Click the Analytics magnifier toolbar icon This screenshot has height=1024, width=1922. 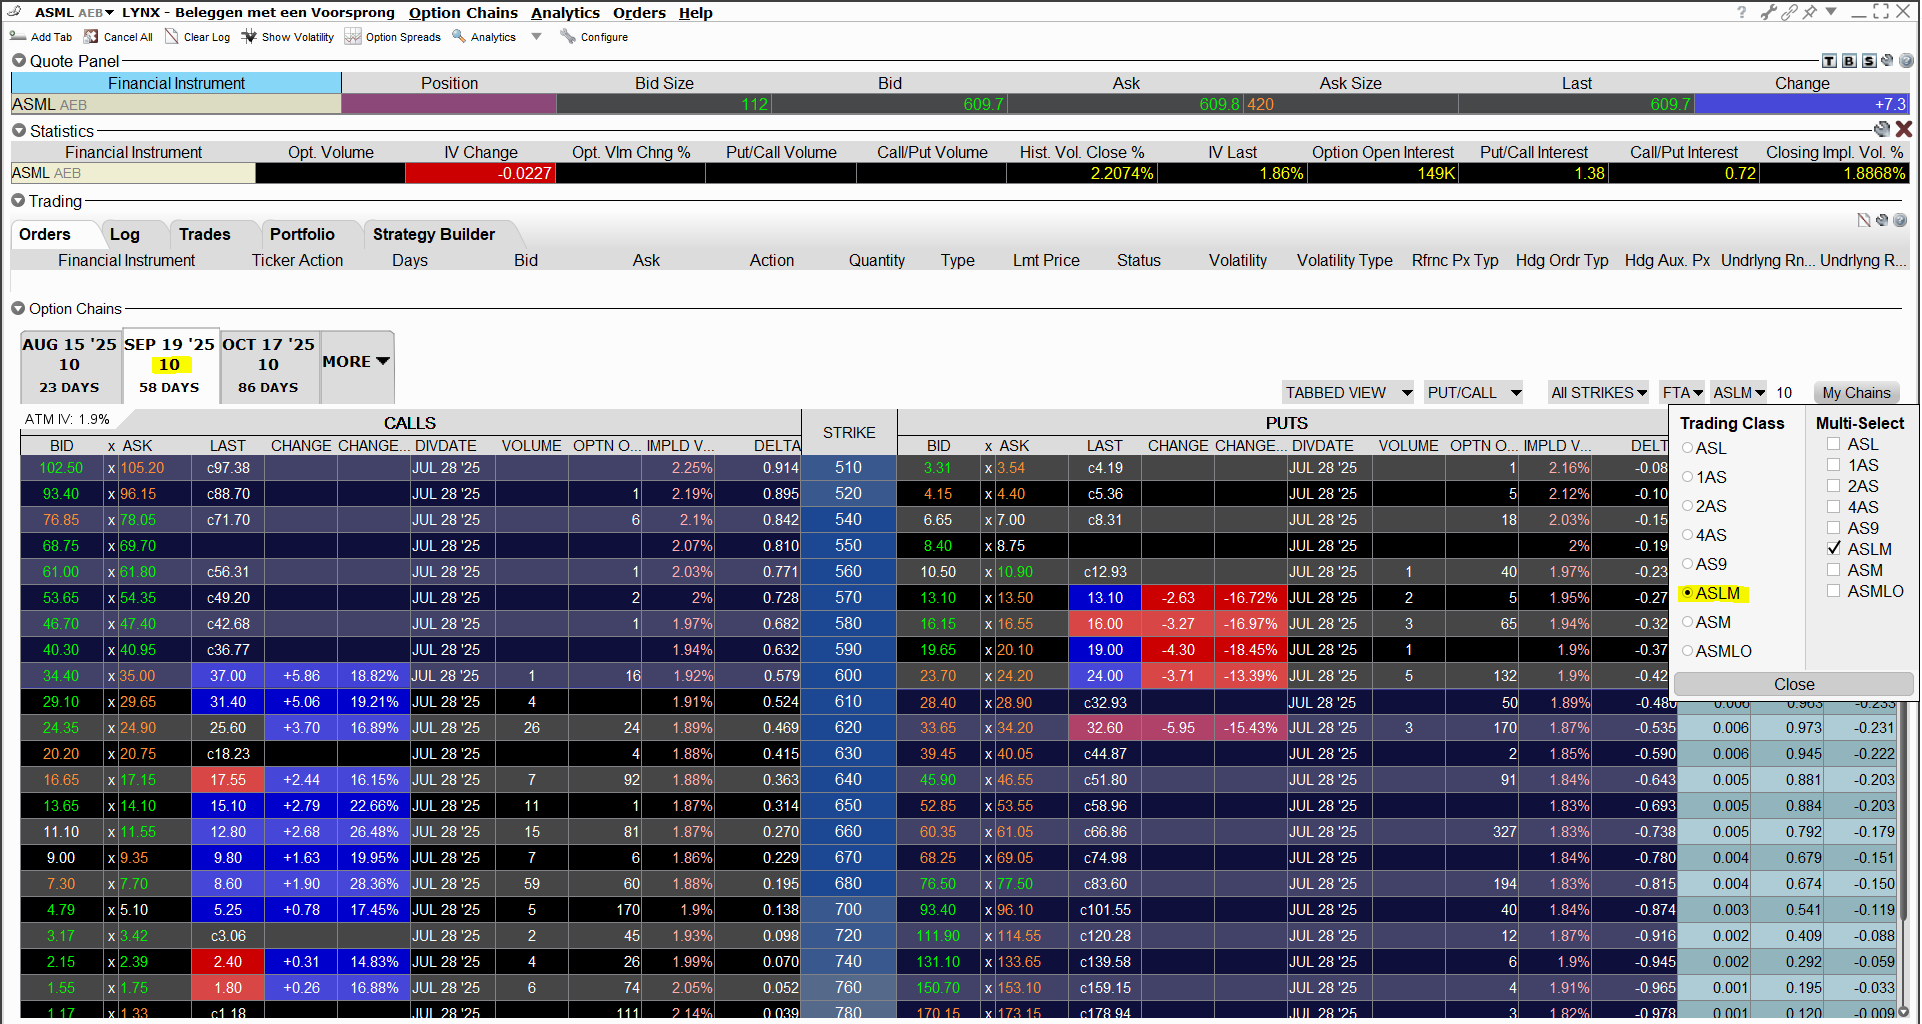point(459,36)
